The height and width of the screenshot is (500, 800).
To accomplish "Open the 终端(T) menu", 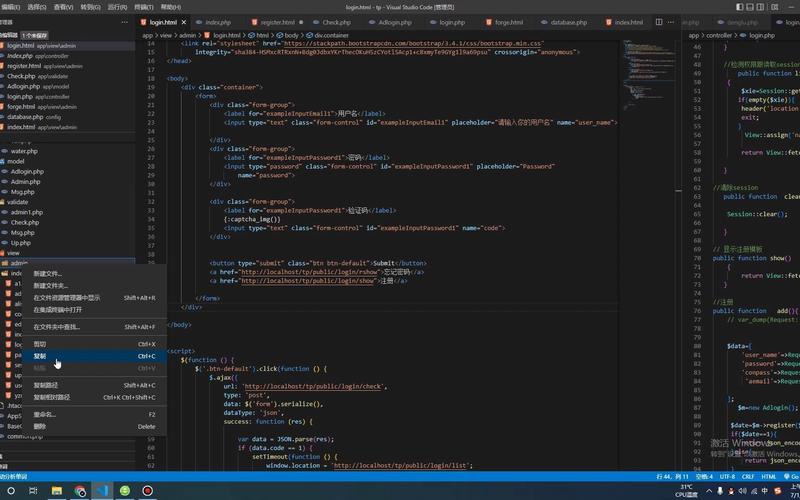I will (x=143, y=7).
